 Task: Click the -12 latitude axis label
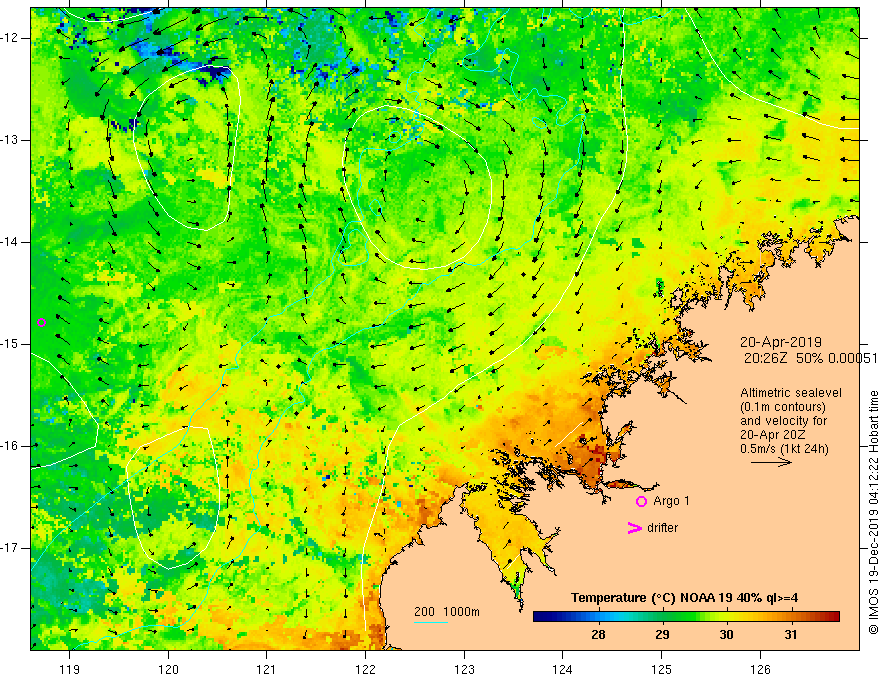(10, 38)
